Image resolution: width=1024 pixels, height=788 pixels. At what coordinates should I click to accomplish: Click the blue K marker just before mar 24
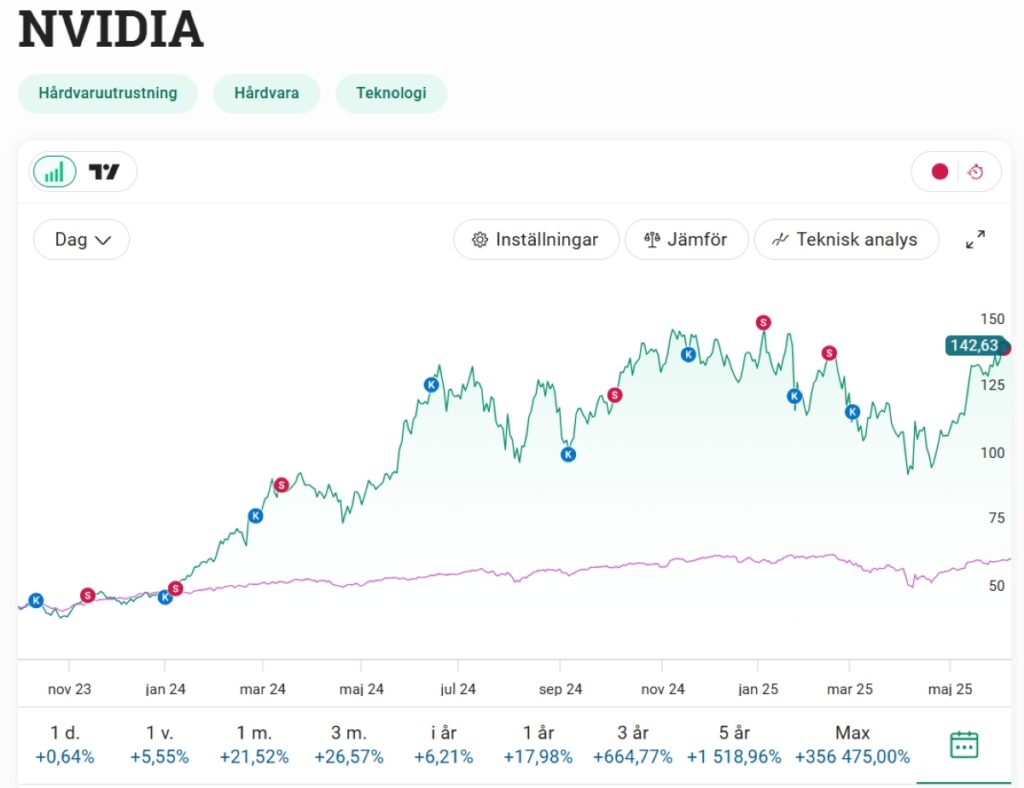(x=255, y=516)
